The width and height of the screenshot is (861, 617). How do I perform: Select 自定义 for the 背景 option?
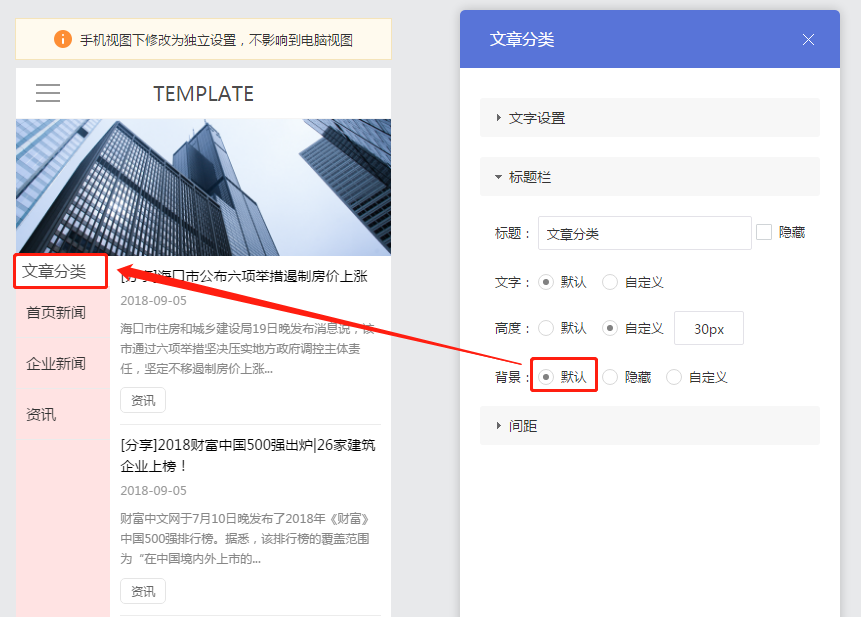[674, 377]
